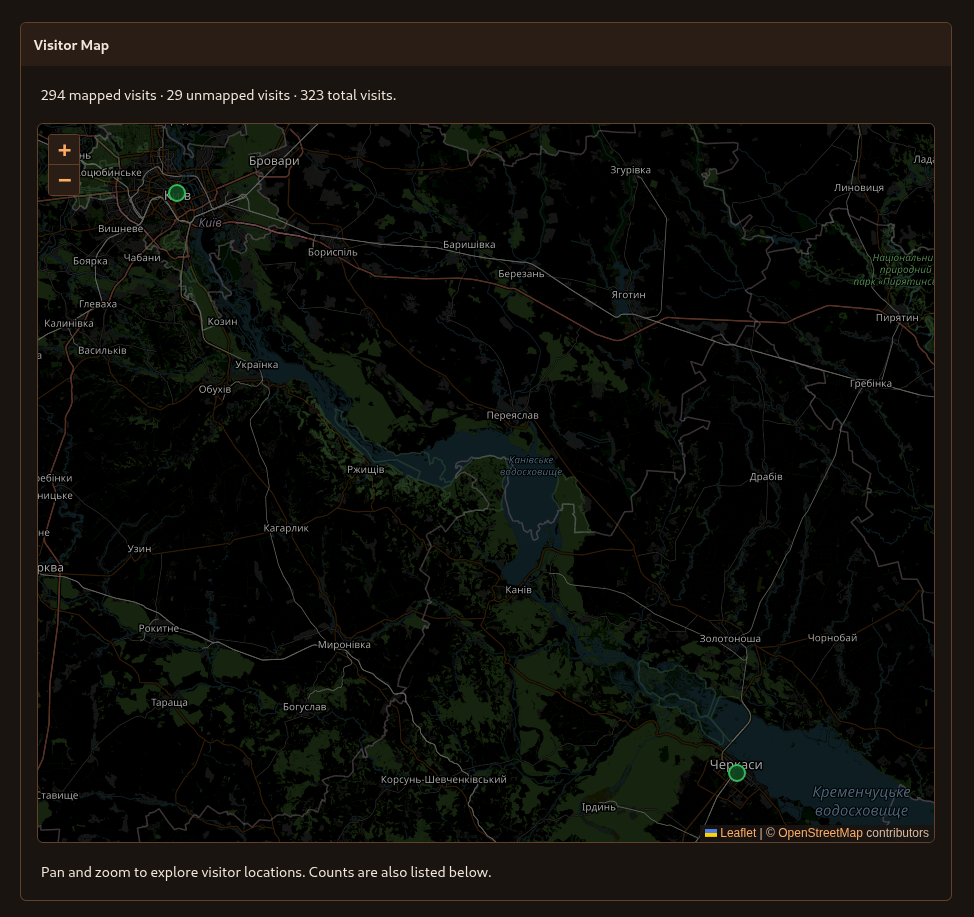This screenshot has height=917, width=974.
Task: Click the Канів town label
Action: [519, 590]
